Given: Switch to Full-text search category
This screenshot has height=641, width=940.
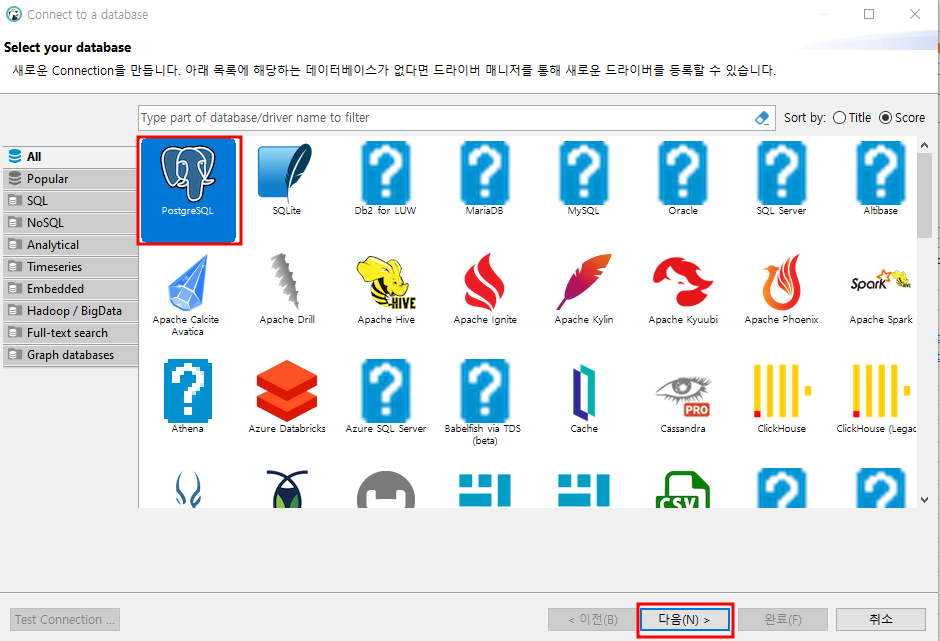Looking at the screenshot, I should [x=70, y=333].
